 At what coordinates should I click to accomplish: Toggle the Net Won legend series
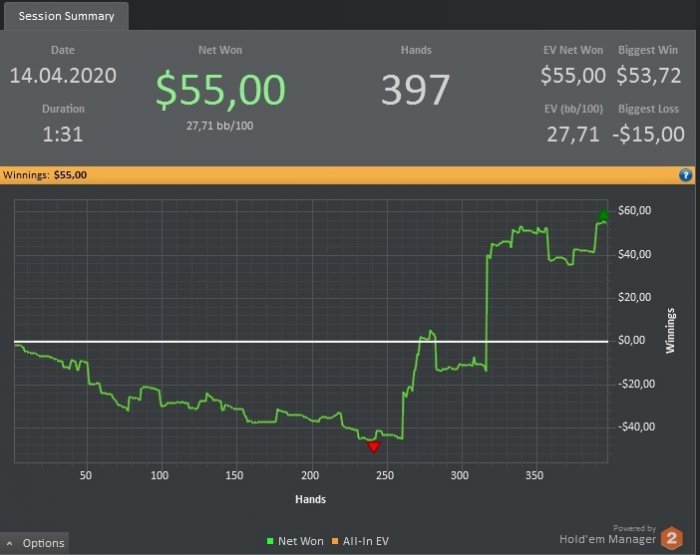point(295,541)
